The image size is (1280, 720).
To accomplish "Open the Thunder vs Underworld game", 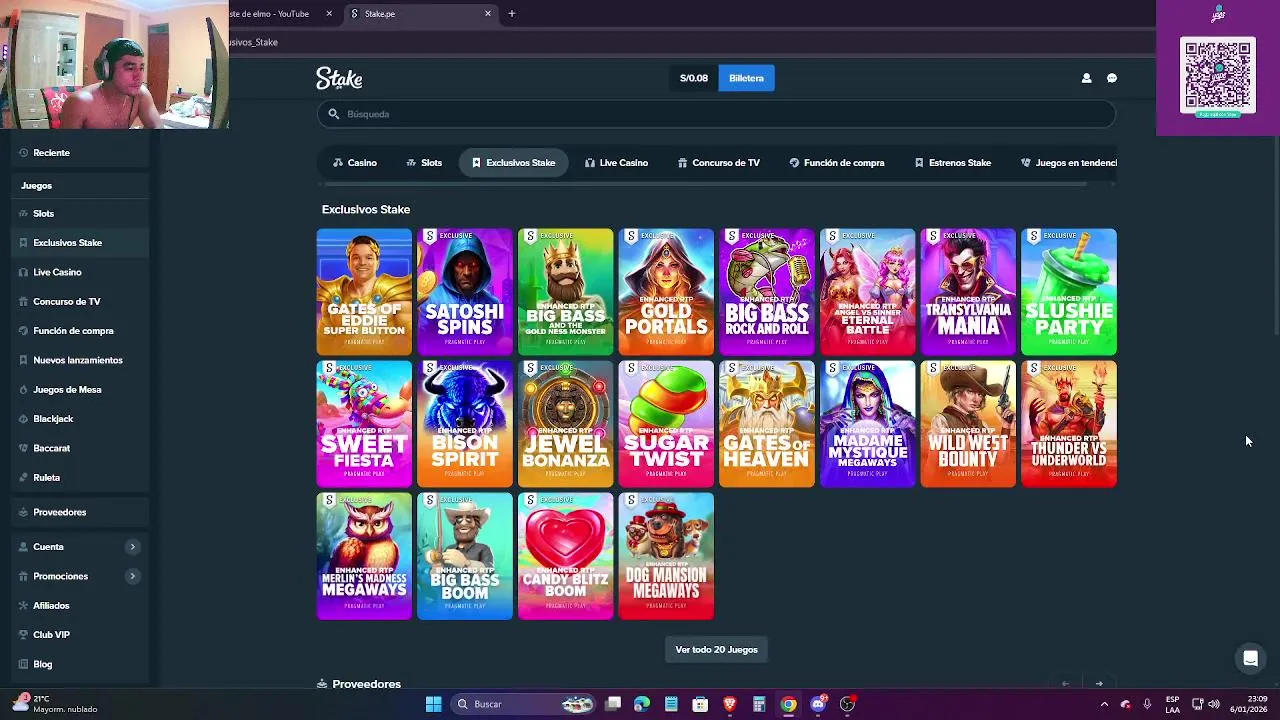I will pyautogui.click(x=1069, y=424).
